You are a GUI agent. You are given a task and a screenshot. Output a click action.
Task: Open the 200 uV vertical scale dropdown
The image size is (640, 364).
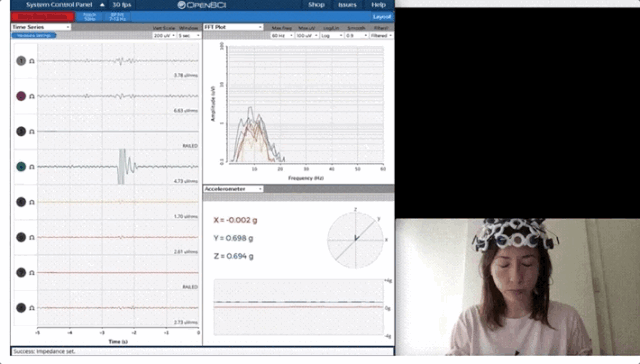[x=164, y=36]
